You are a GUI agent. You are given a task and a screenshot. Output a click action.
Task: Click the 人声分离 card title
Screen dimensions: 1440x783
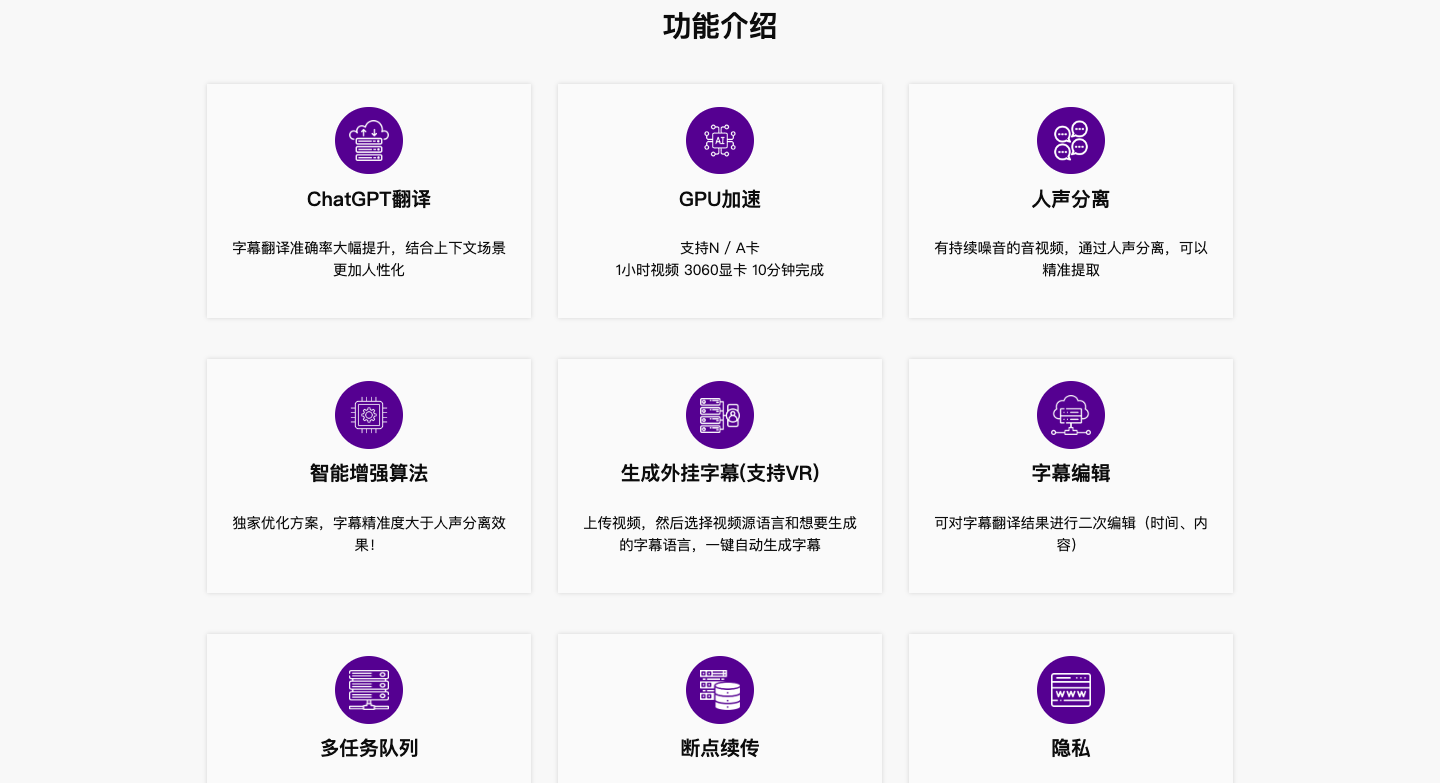click(1071, 199)
